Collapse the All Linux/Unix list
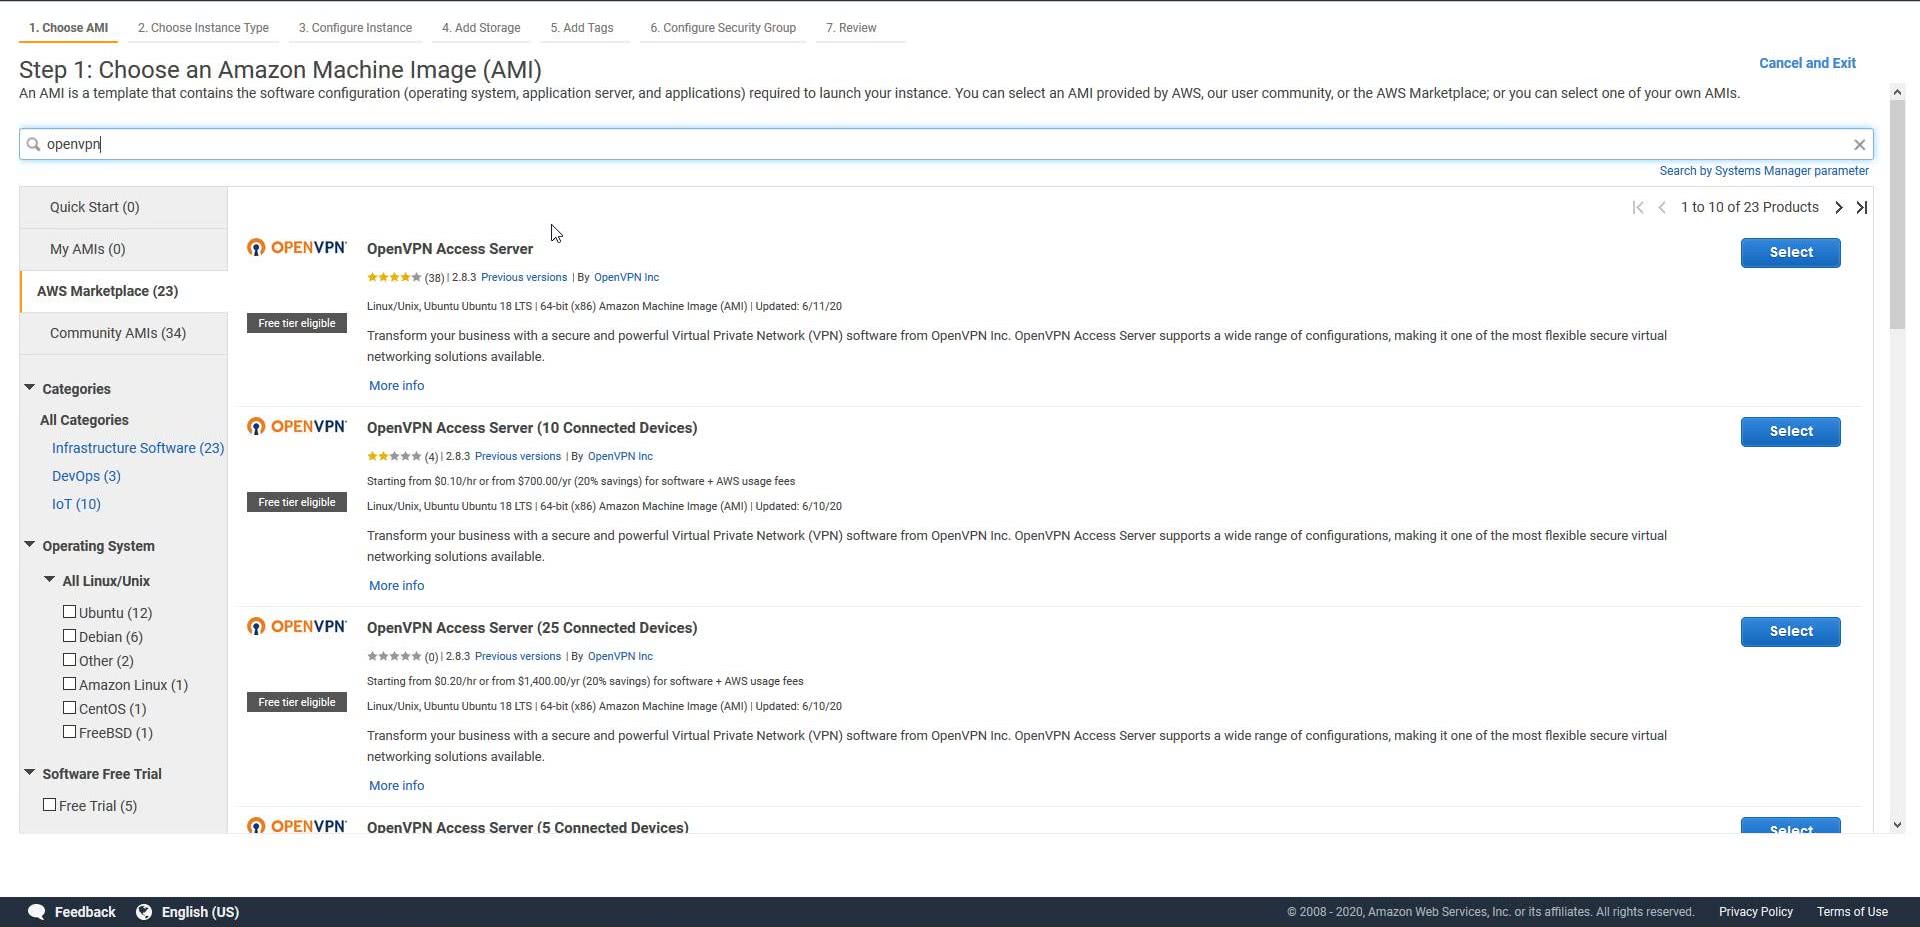The height and width of the screenshot is (927, 1920). pyautogui.click(x=48, y=580)
